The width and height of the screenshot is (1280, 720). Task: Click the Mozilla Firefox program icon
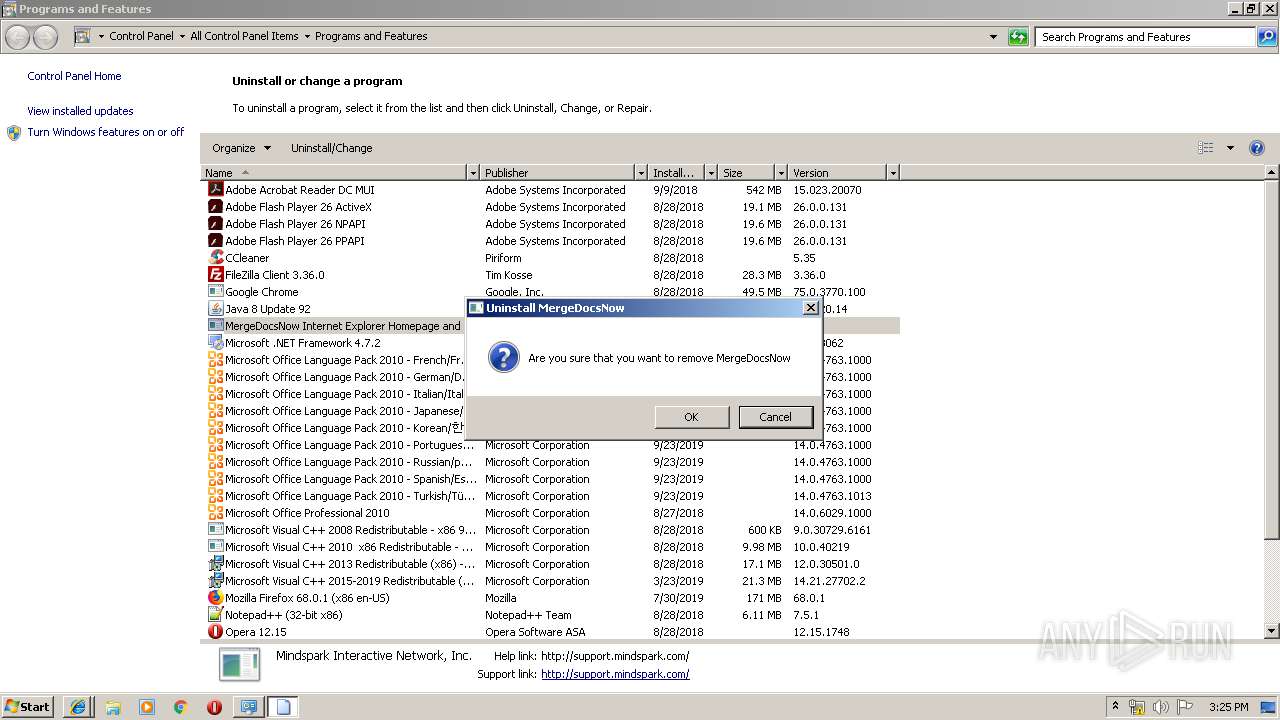point(215,597)
